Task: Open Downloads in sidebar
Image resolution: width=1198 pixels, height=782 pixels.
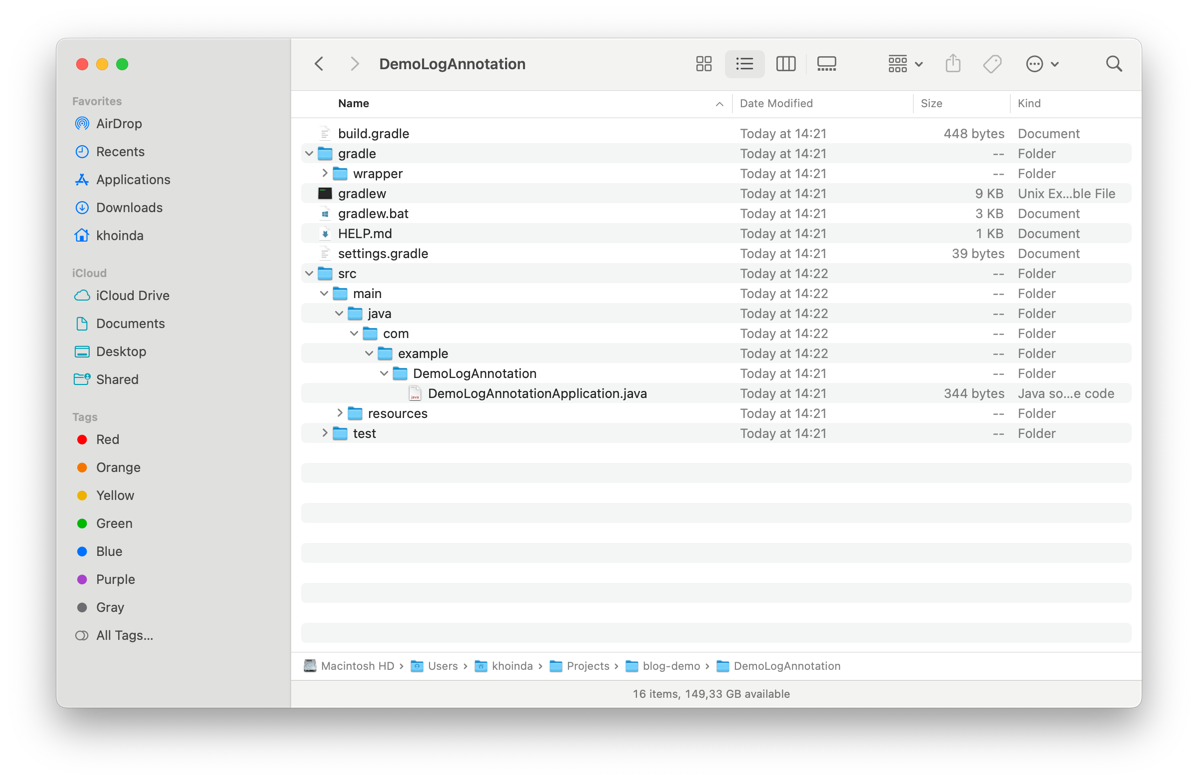Action: (x=129, y=208)
